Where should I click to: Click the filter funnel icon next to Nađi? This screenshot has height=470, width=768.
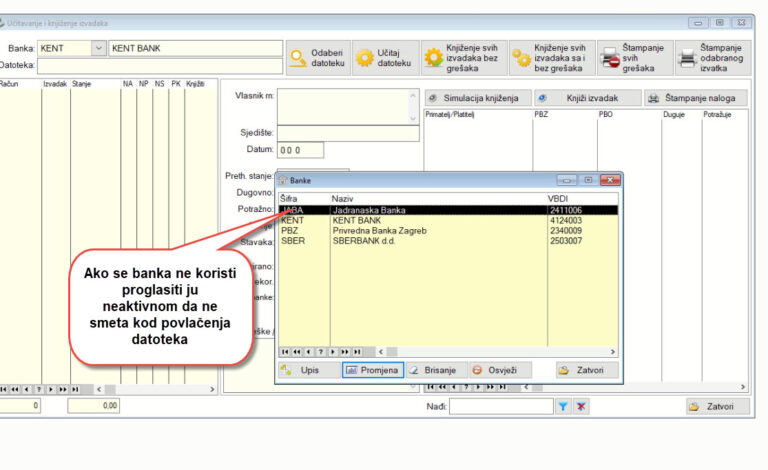coord(563,406)
